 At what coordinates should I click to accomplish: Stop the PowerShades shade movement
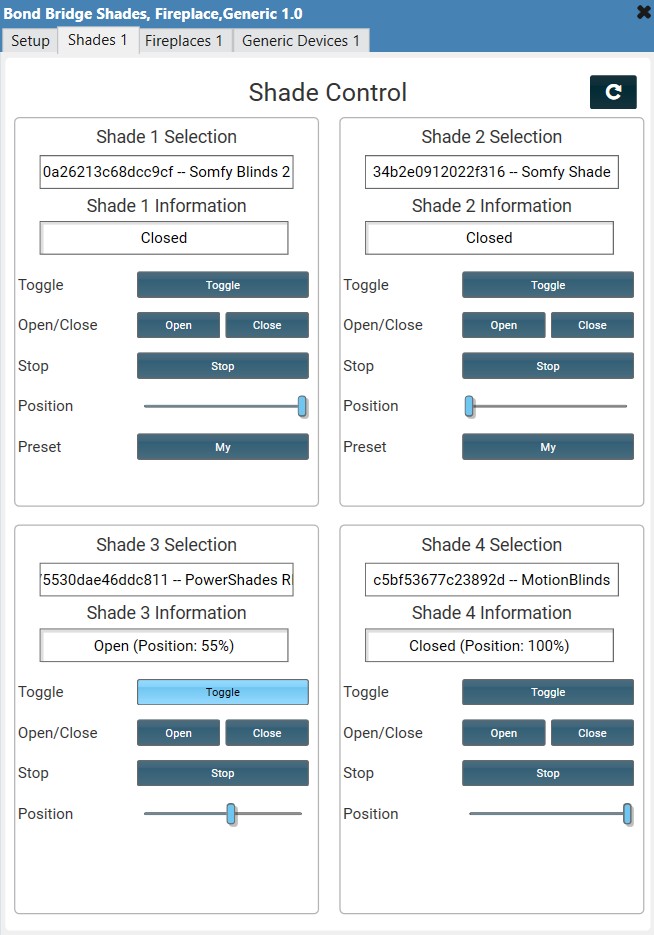(222, 772)
